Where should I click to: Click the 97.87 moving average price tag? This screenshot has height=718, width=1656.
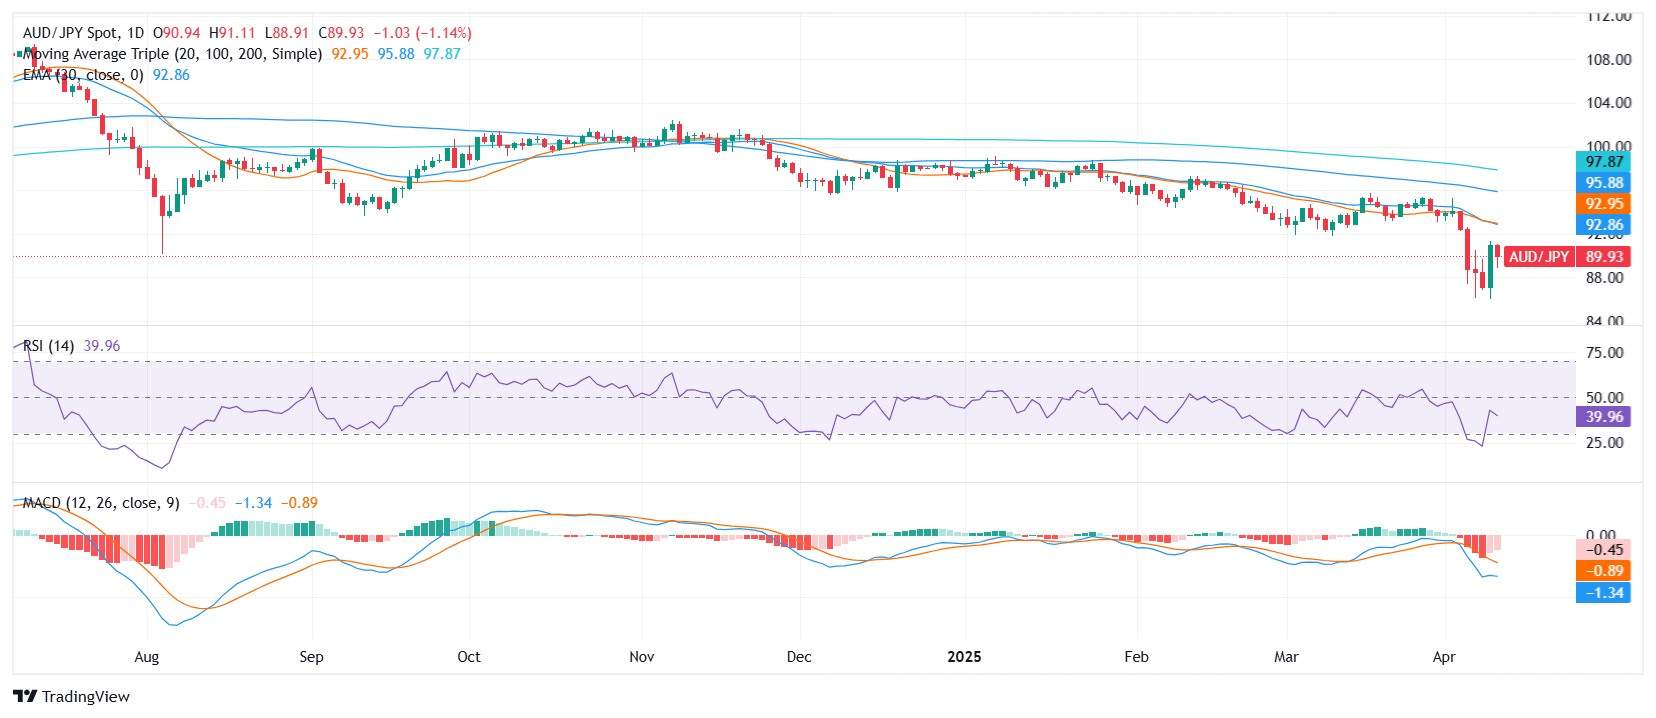tap(1603, 162)
